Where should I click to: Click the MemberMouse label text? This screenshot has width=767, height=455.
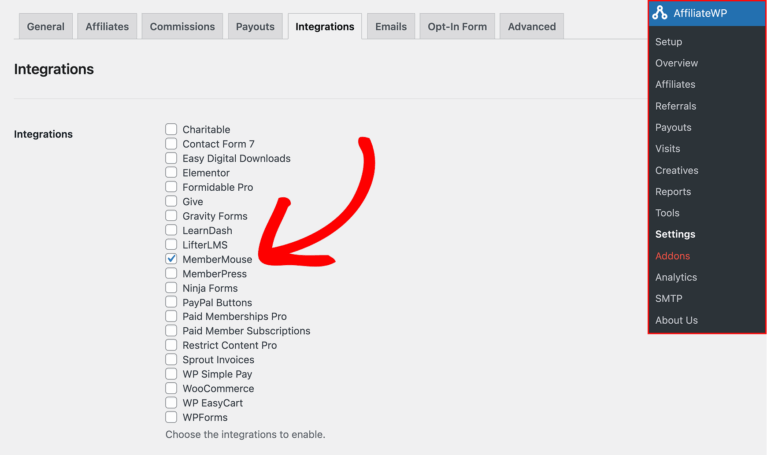[217, 259]
